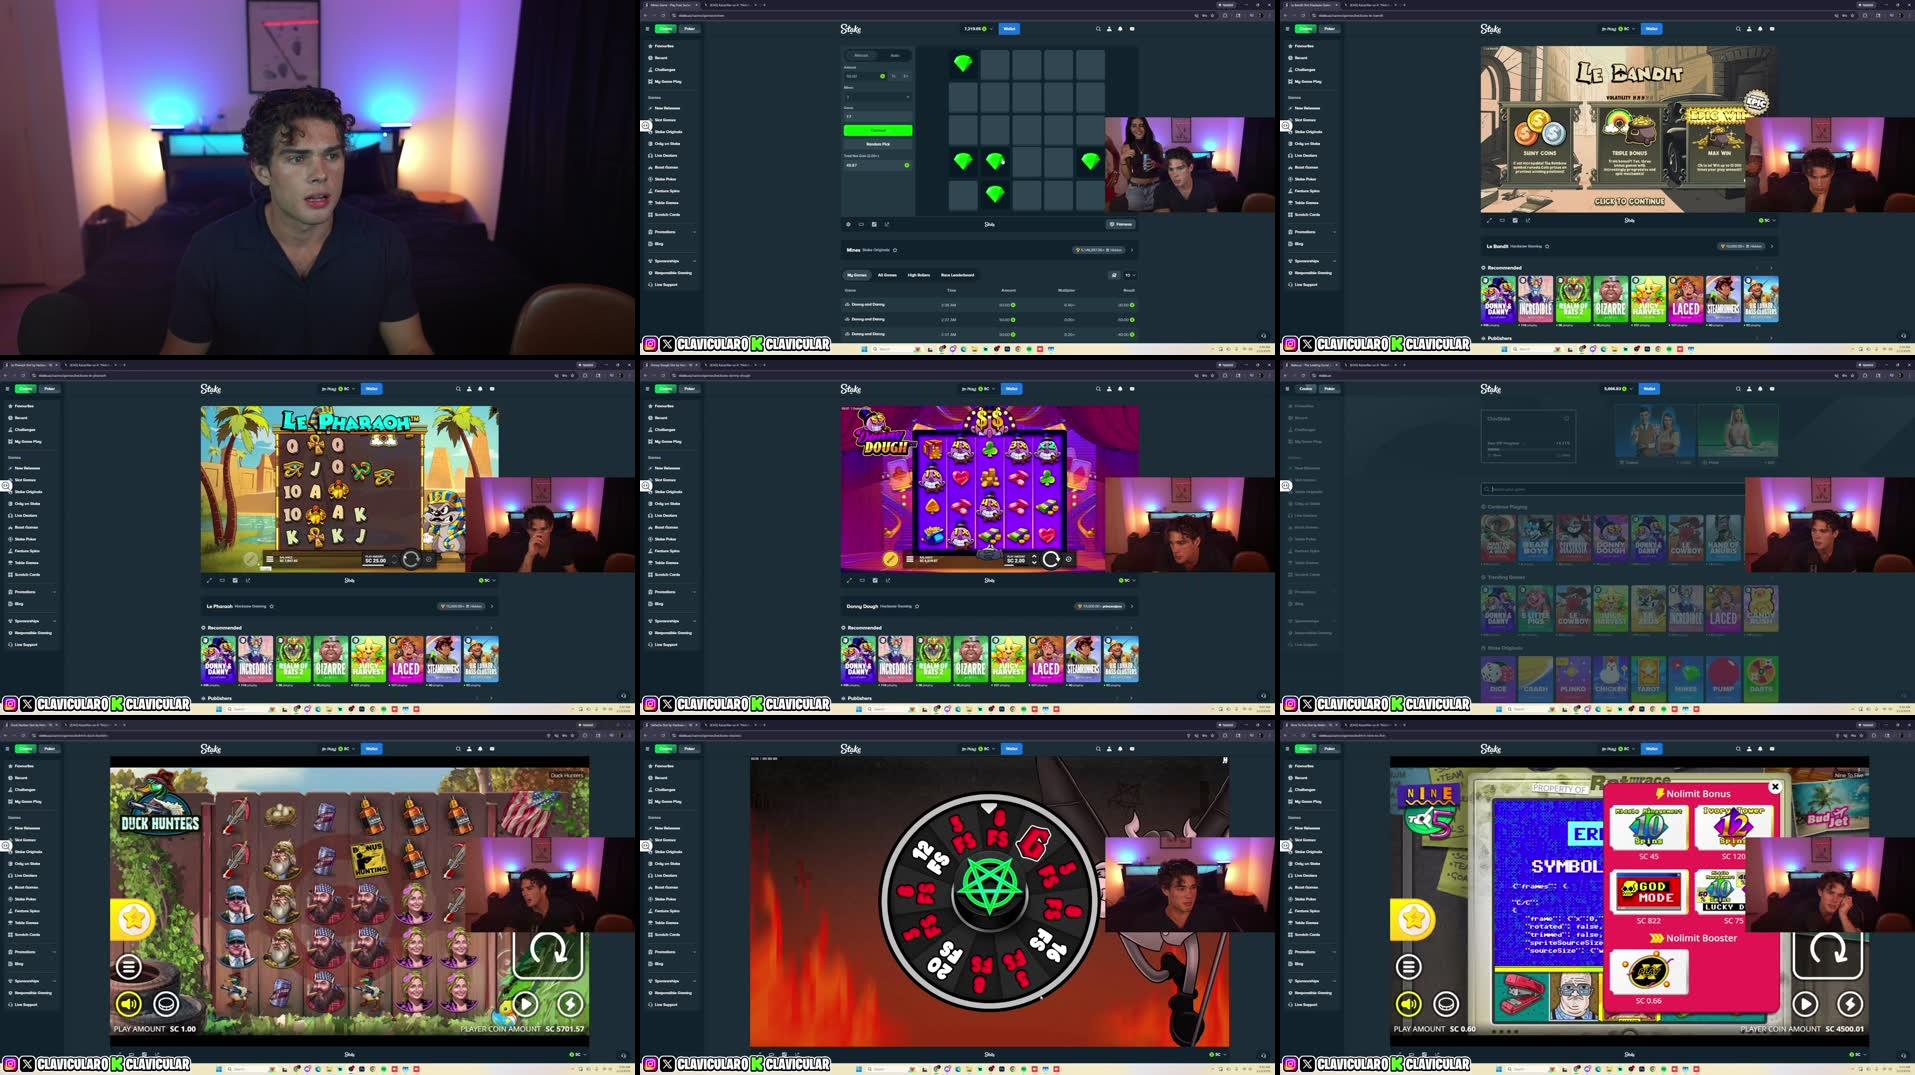The width and height of the screenshot is (1915, 1075).
Task: Toggle fullscreen on the Donny Dough slot
Action: click(x=849, y=579)
